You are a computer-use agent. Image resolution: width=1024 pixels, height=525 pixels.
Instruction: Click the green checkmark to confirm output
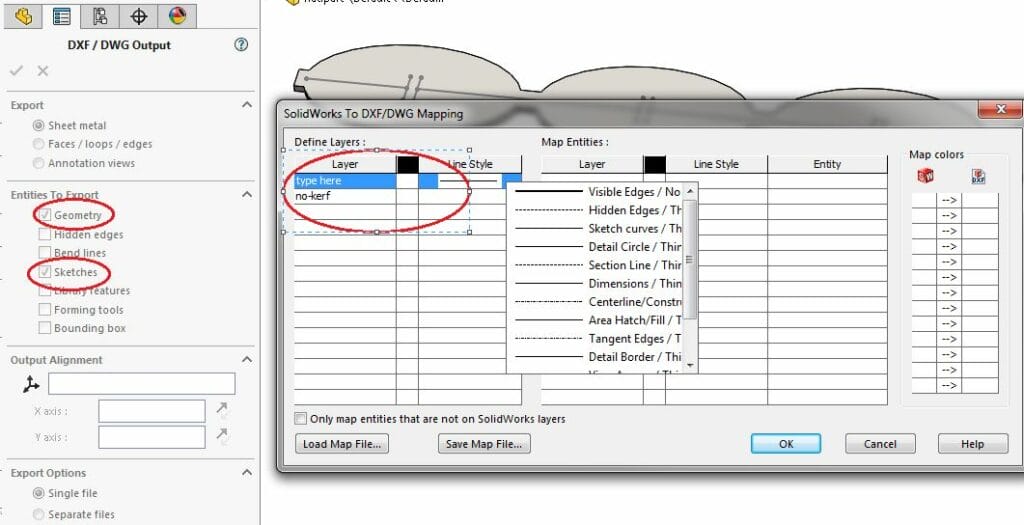coord(16,71)
